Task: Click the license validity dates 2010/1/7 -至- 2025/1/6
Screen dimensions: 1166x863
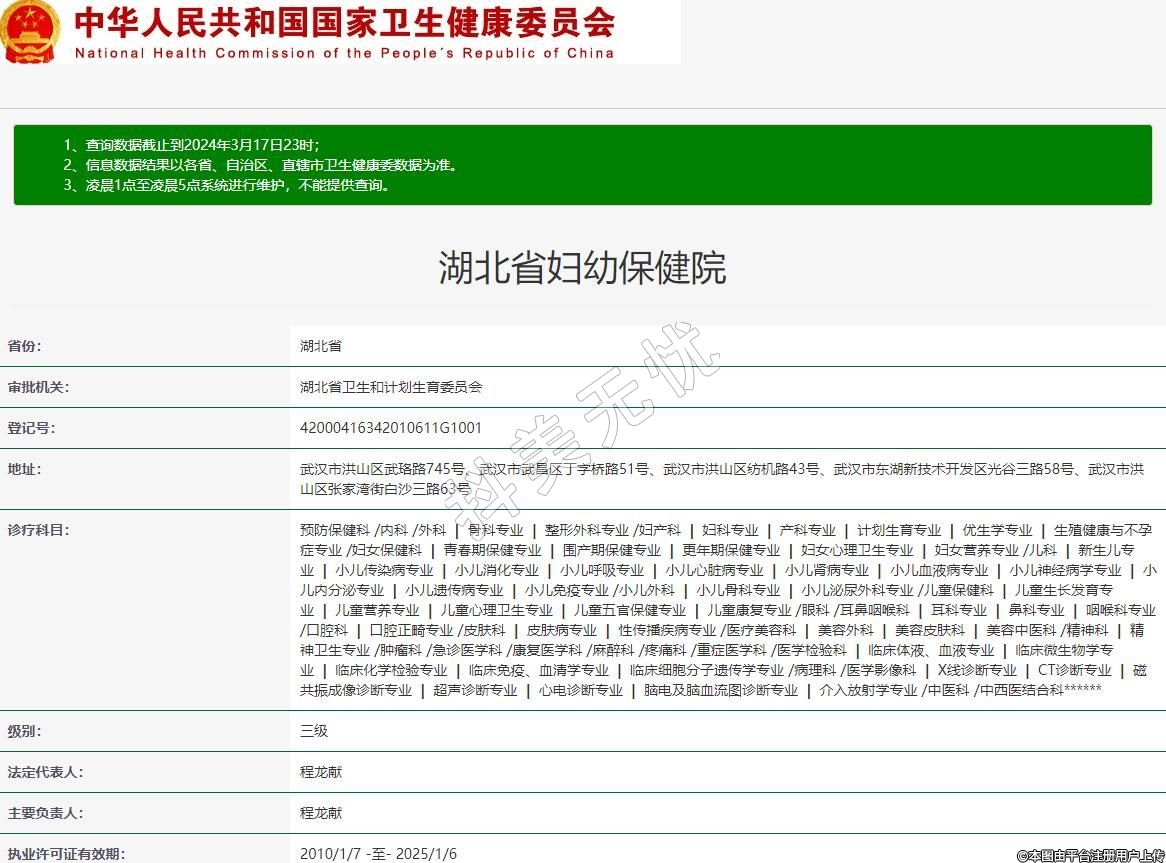Action: click(378, 854)
